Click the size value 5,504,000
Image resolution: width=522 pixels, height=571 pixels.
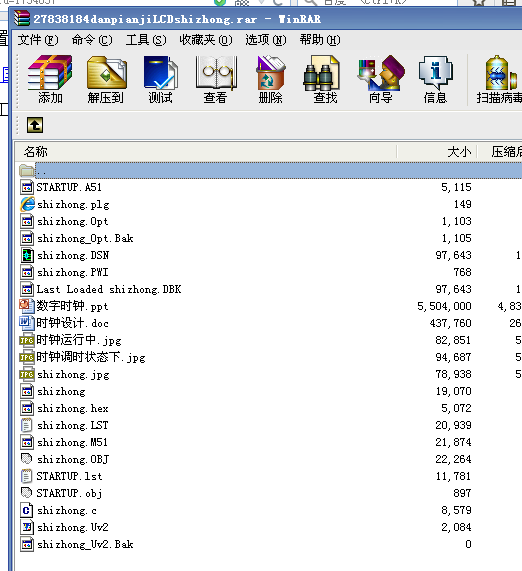click(x=444, y=306)
